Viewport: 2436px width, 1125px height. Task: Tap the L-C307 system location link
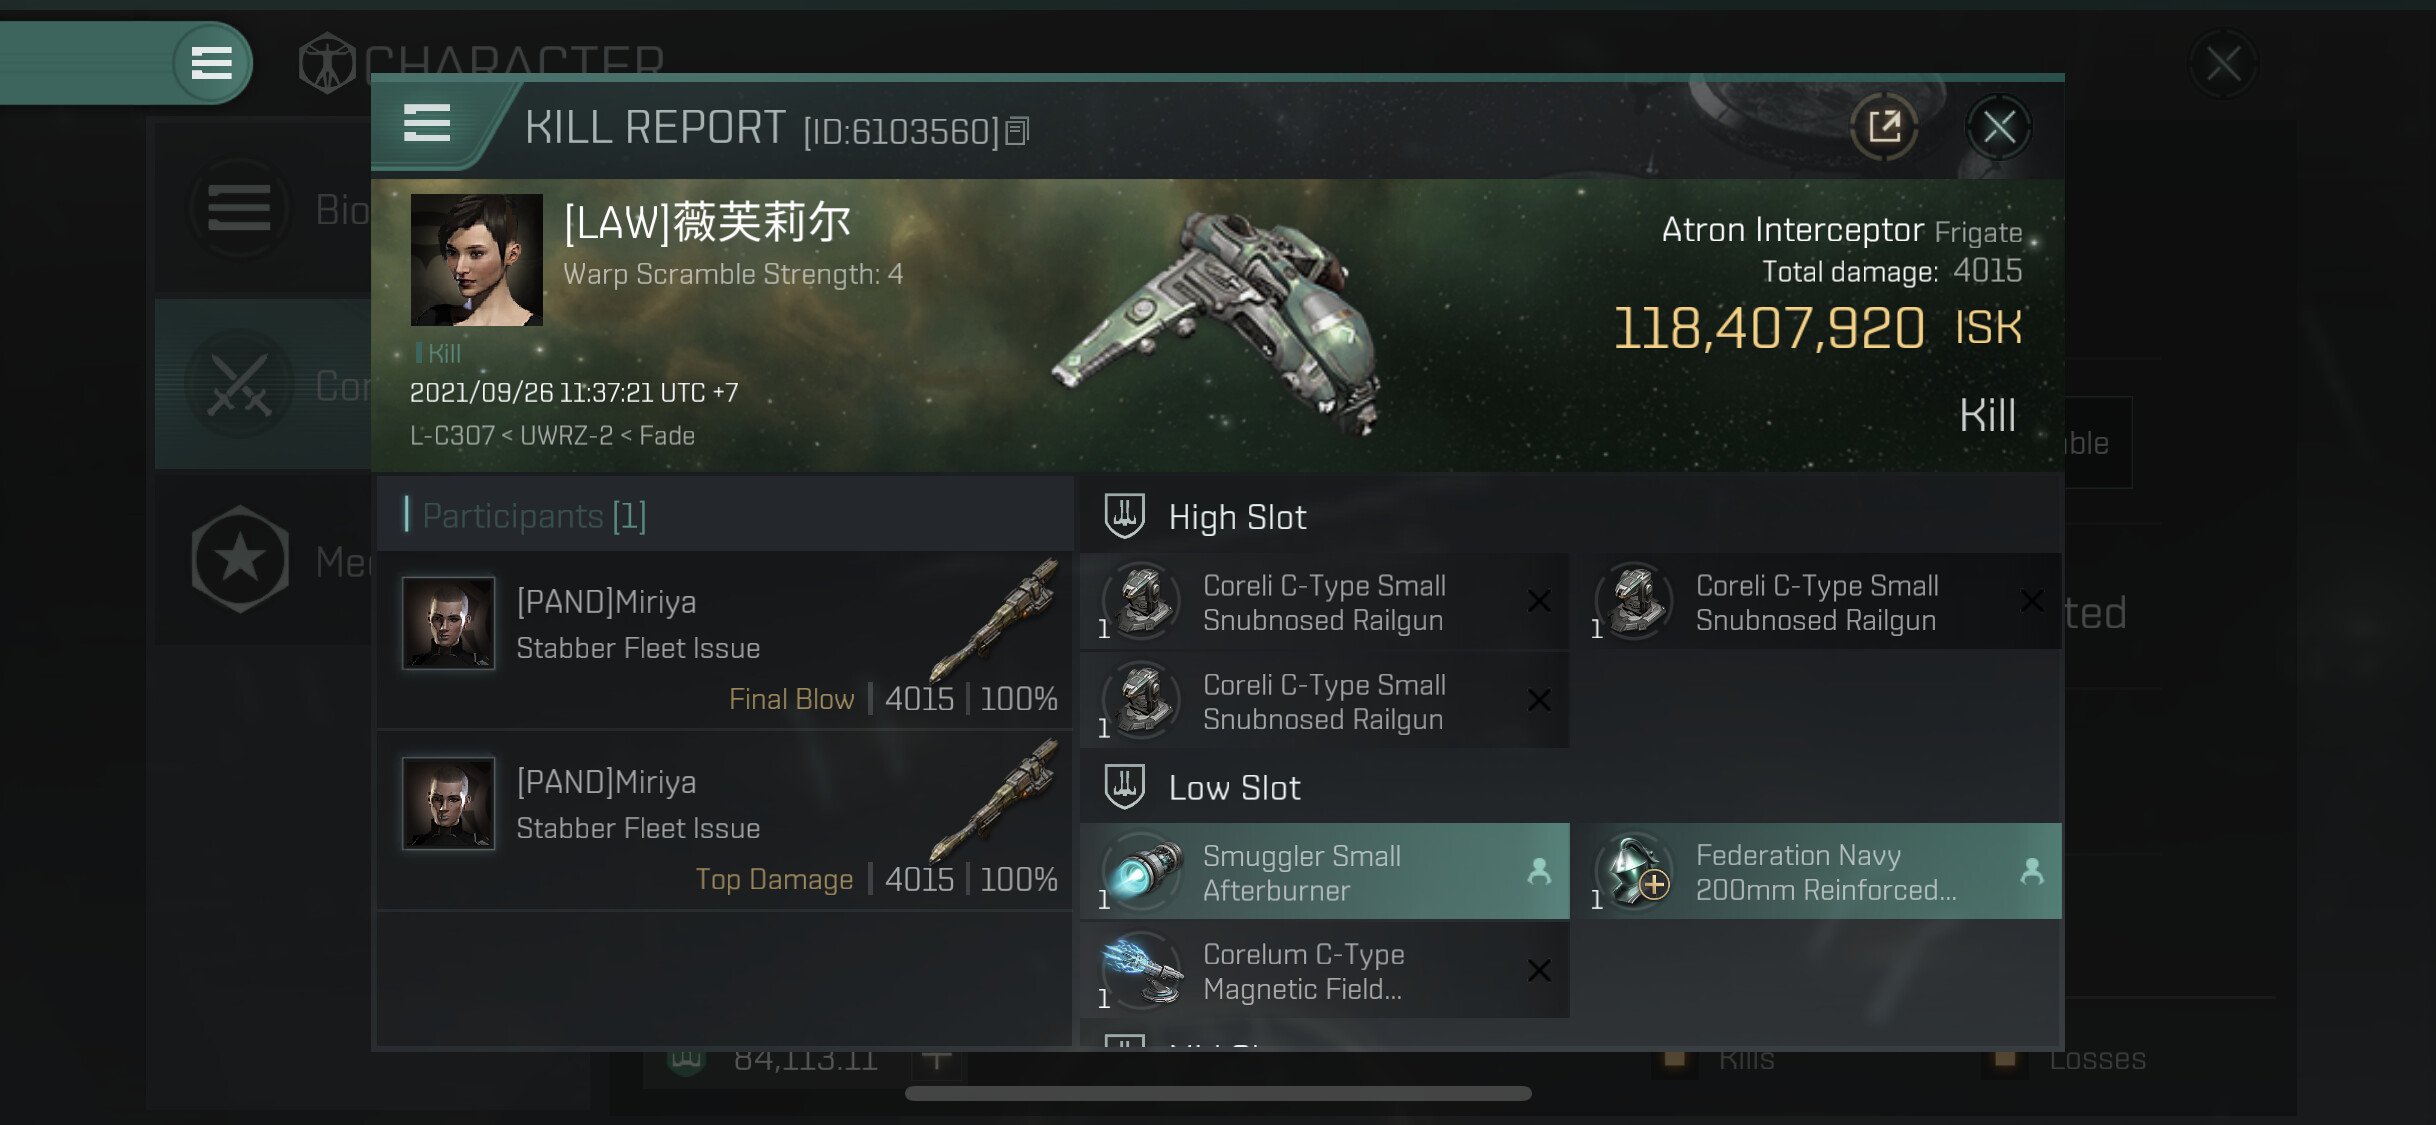click(x=452, y=436)
